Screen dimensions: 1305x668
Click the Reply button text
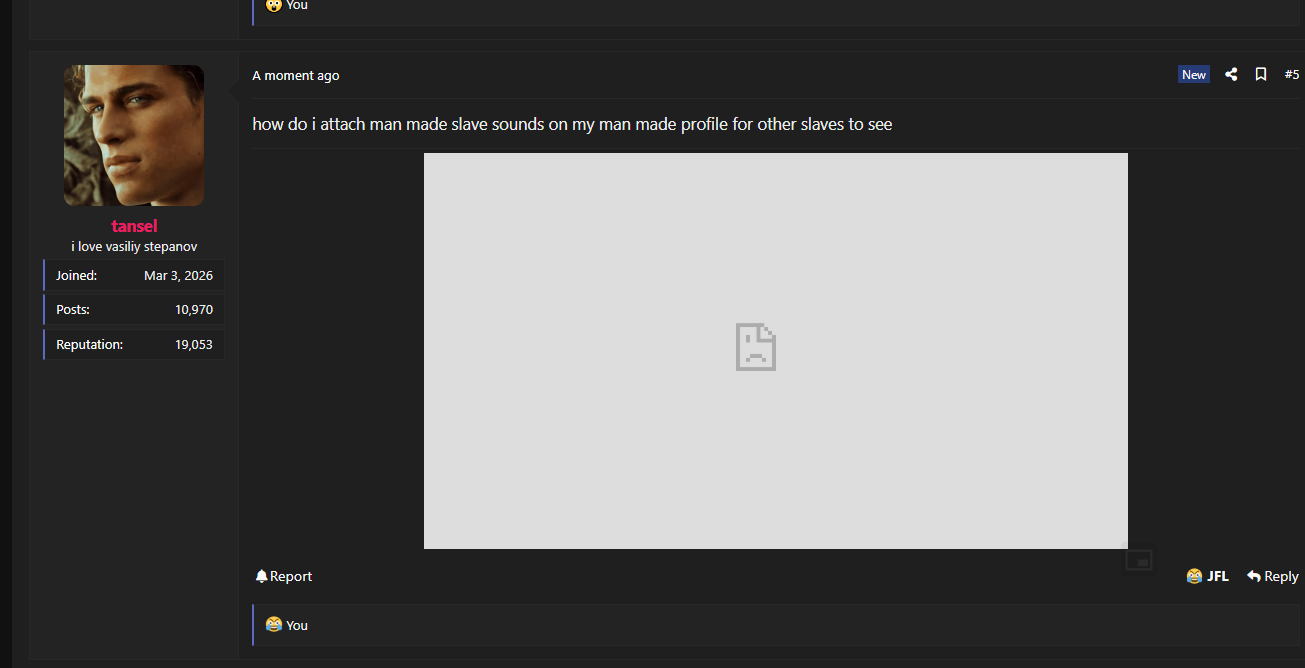click(1281, 576)
